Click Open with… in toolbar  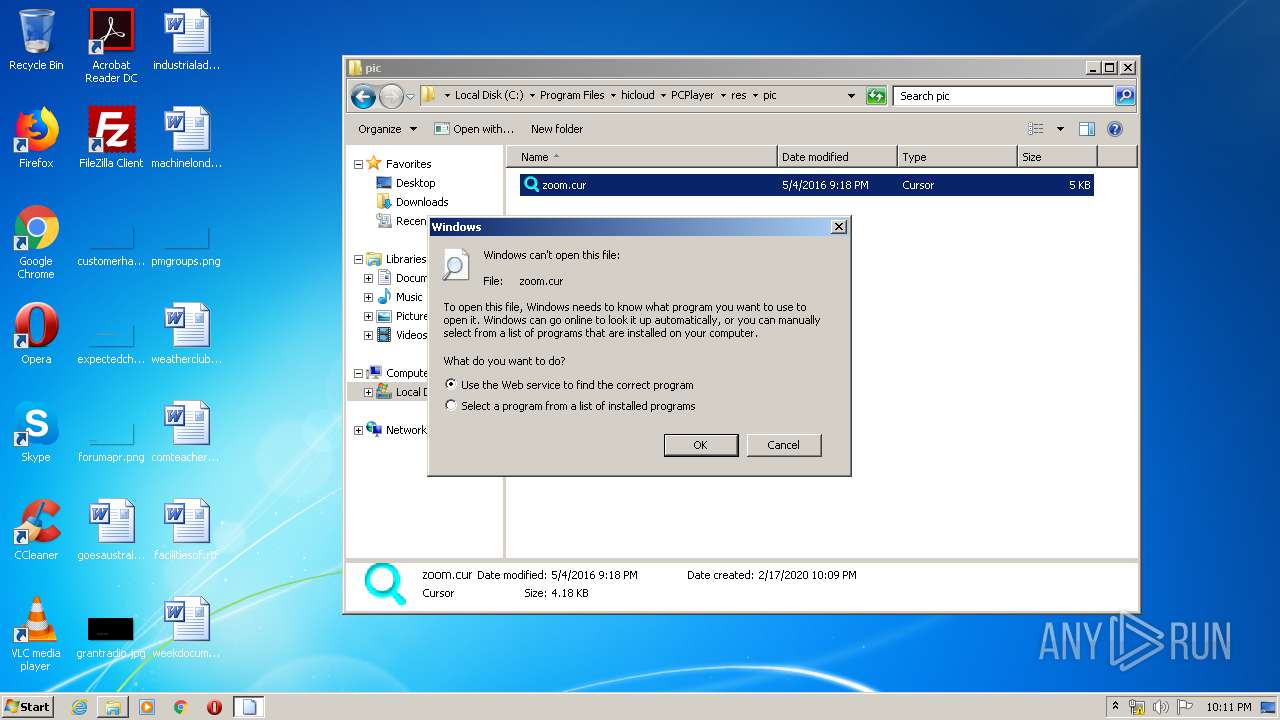(x=474, y=129)
